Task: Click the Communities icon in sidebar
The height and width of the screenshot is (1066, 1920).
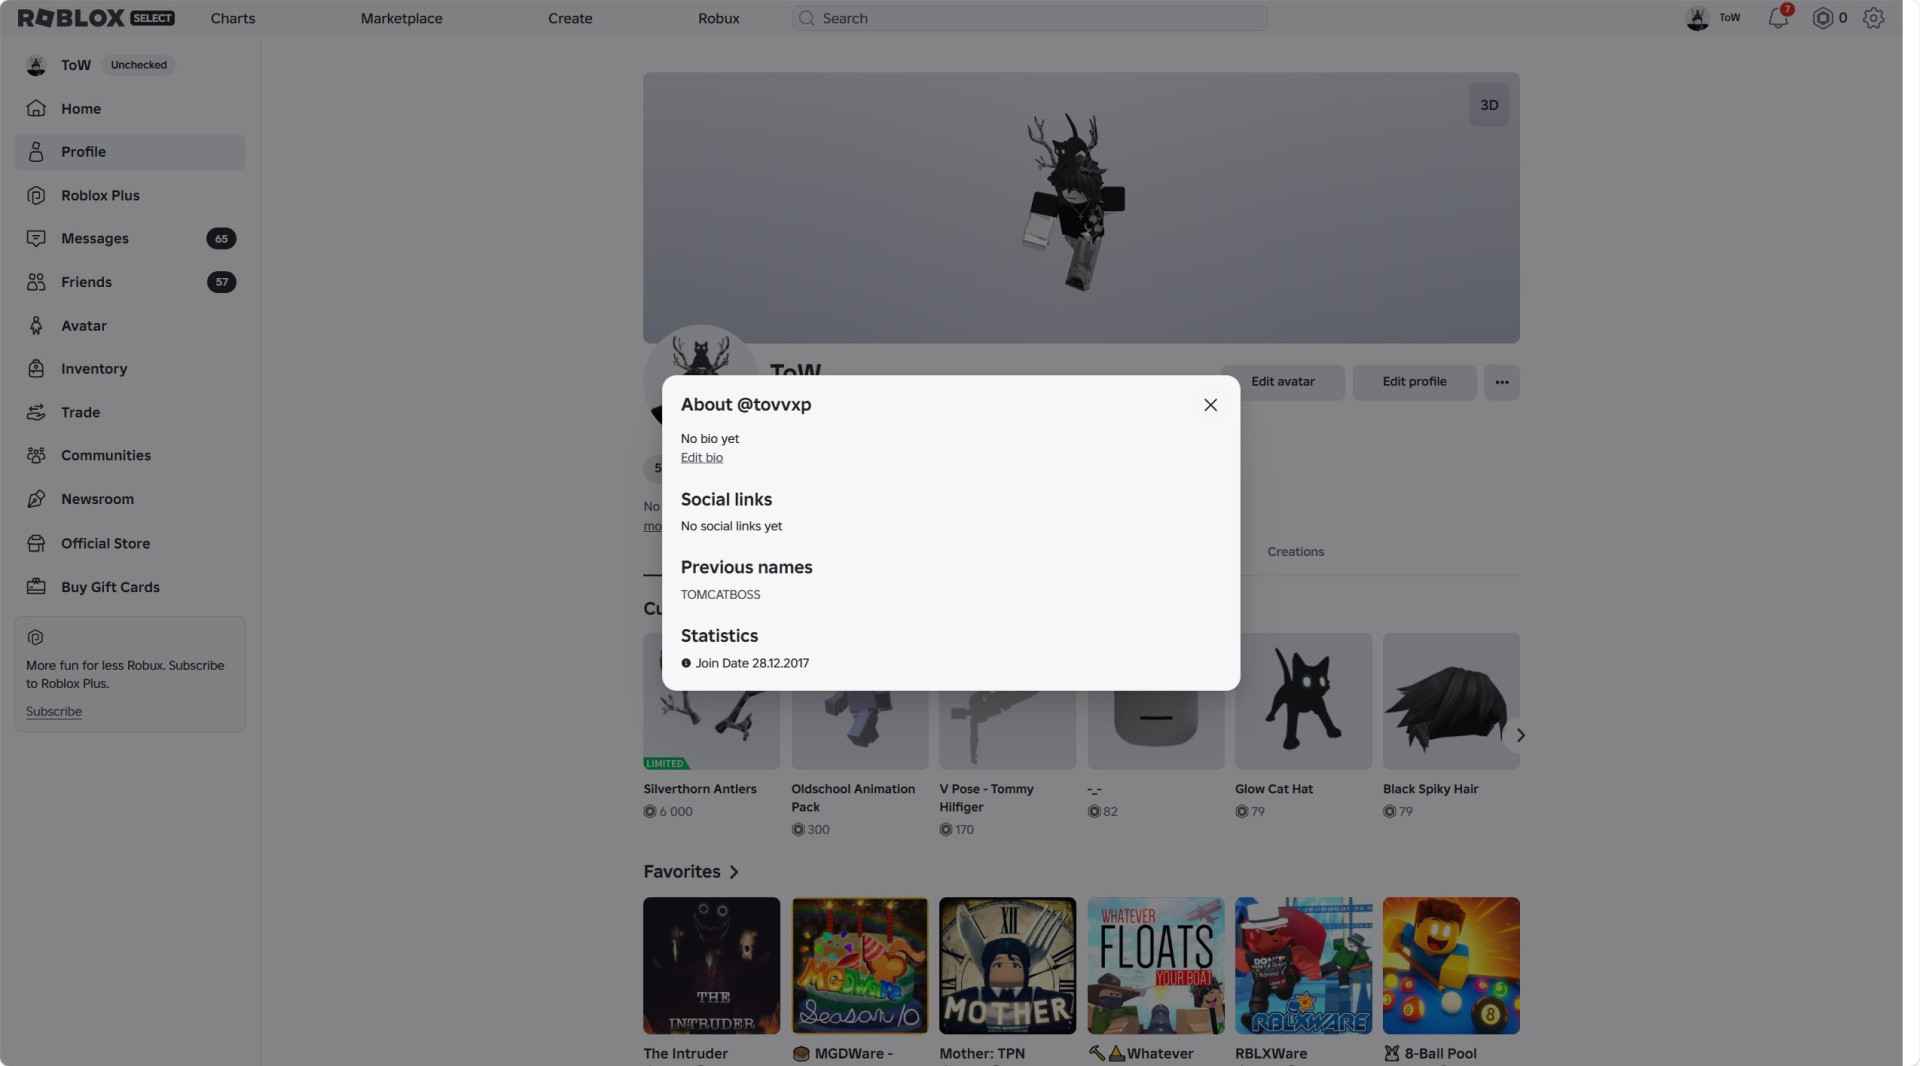Action: point(36,455)
